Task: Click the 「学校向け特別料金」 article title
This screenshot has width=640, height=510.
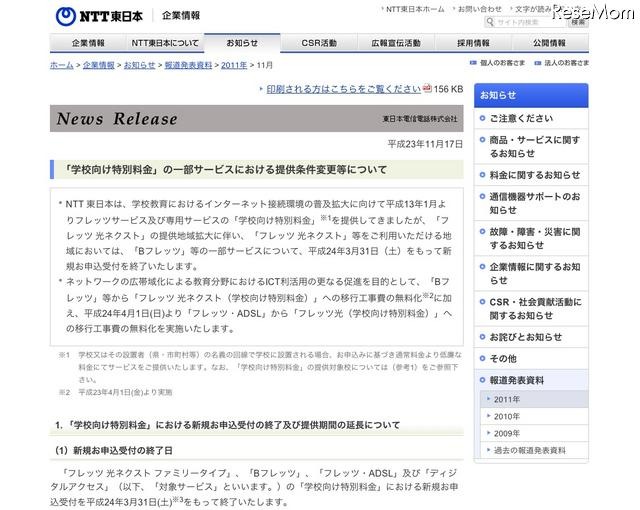Action: 226,170
